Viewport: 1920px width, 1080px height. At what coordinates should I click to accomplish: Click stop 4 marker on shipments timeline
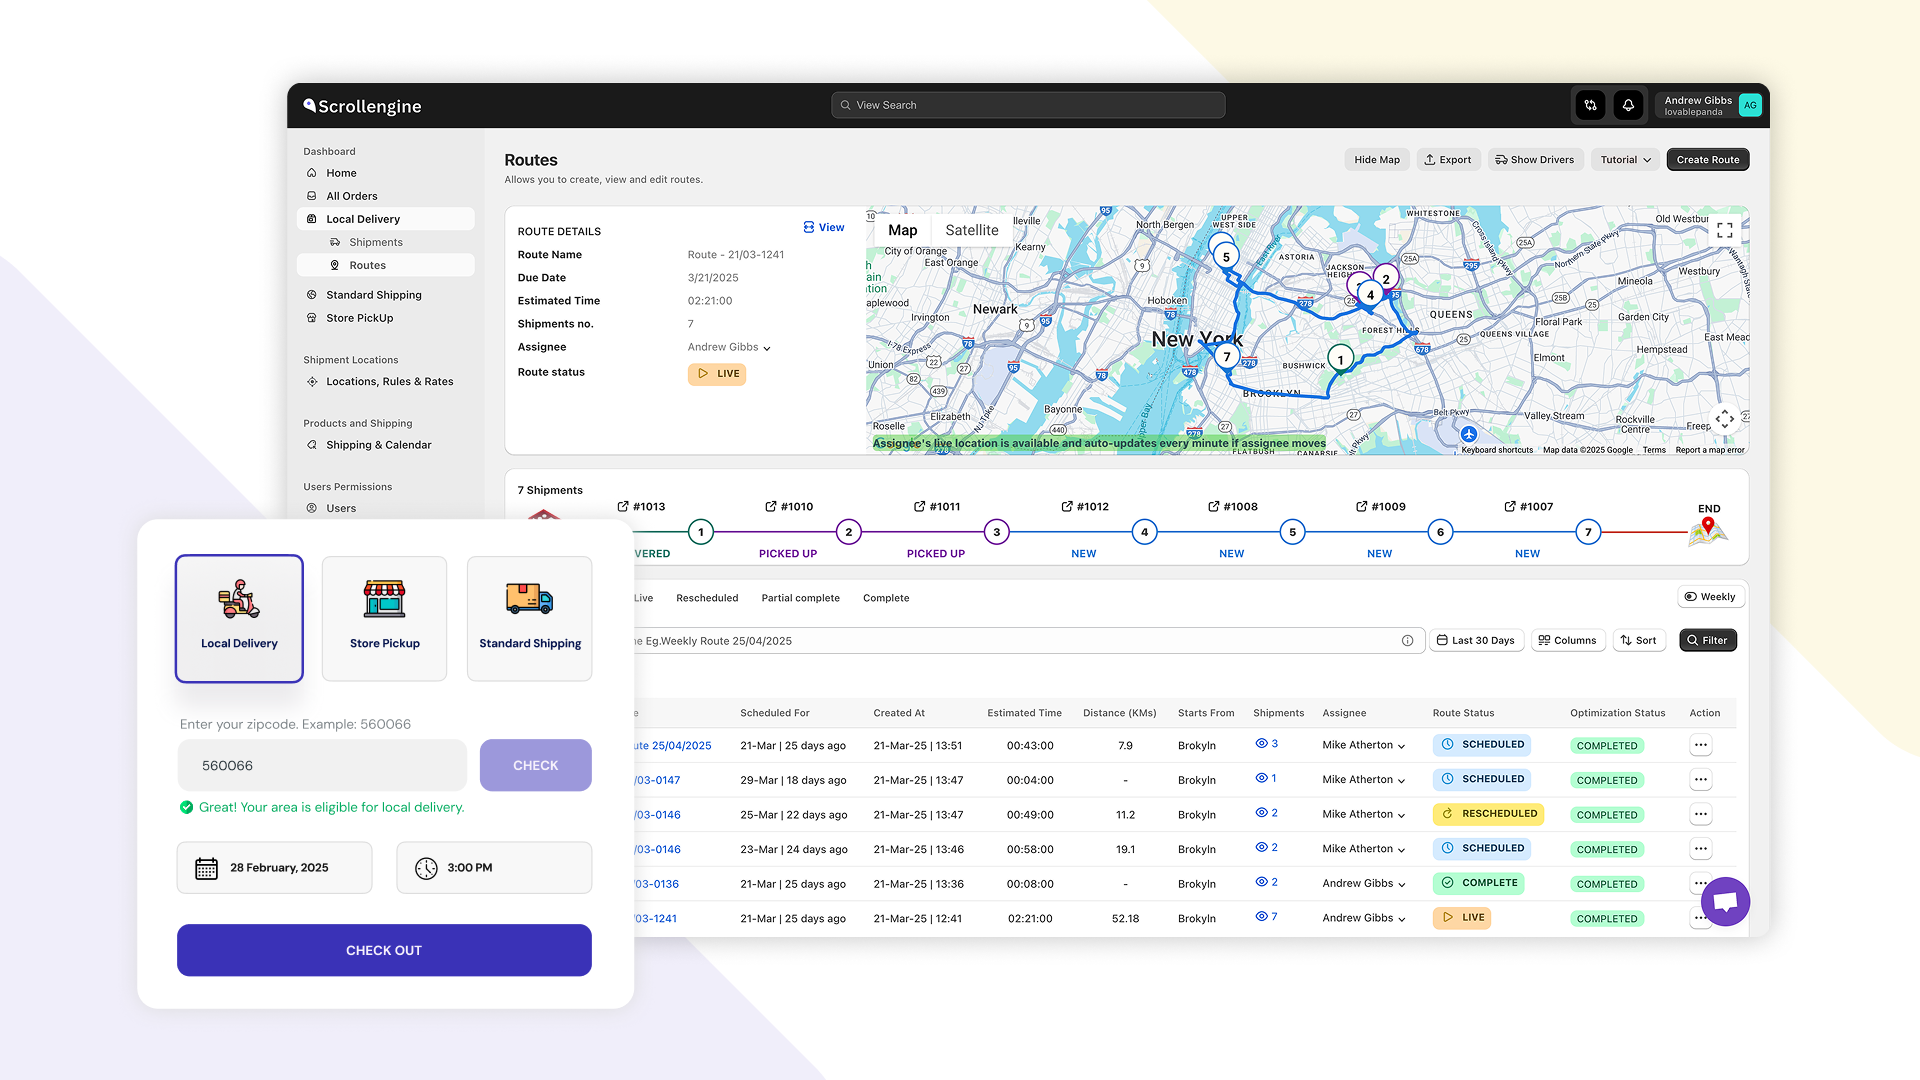click(1144, 532)
